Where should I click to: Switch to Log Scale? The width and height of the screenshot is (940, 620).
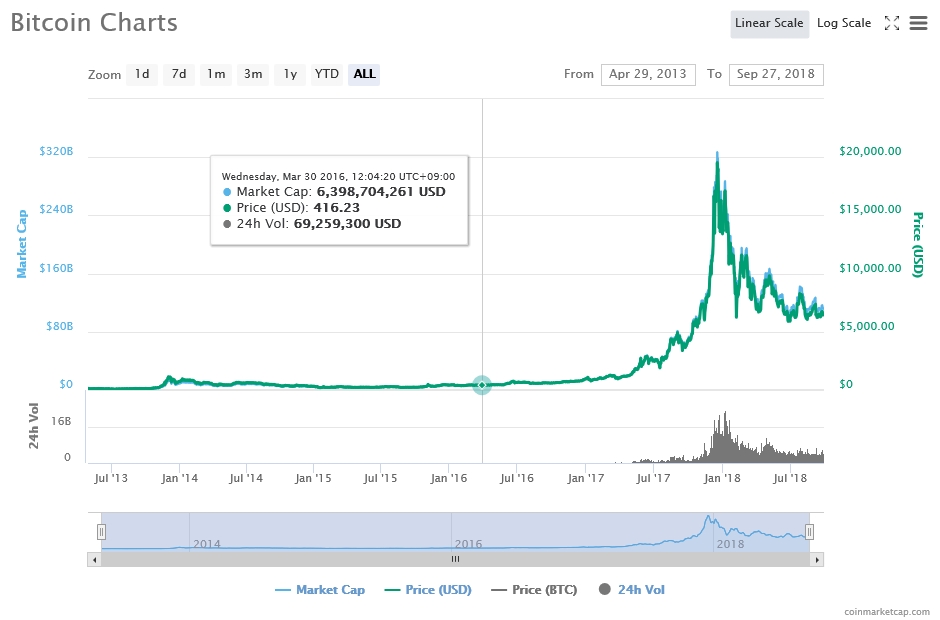coord(843,23)
